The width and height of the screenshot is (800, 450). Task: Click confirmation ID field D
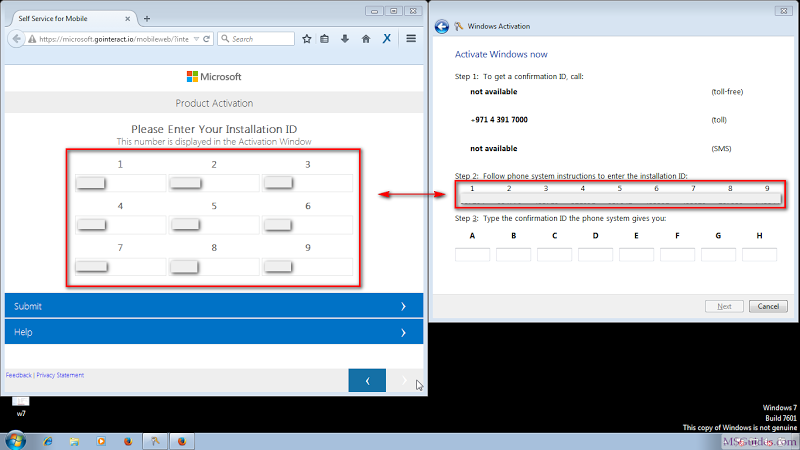[595, 255]
